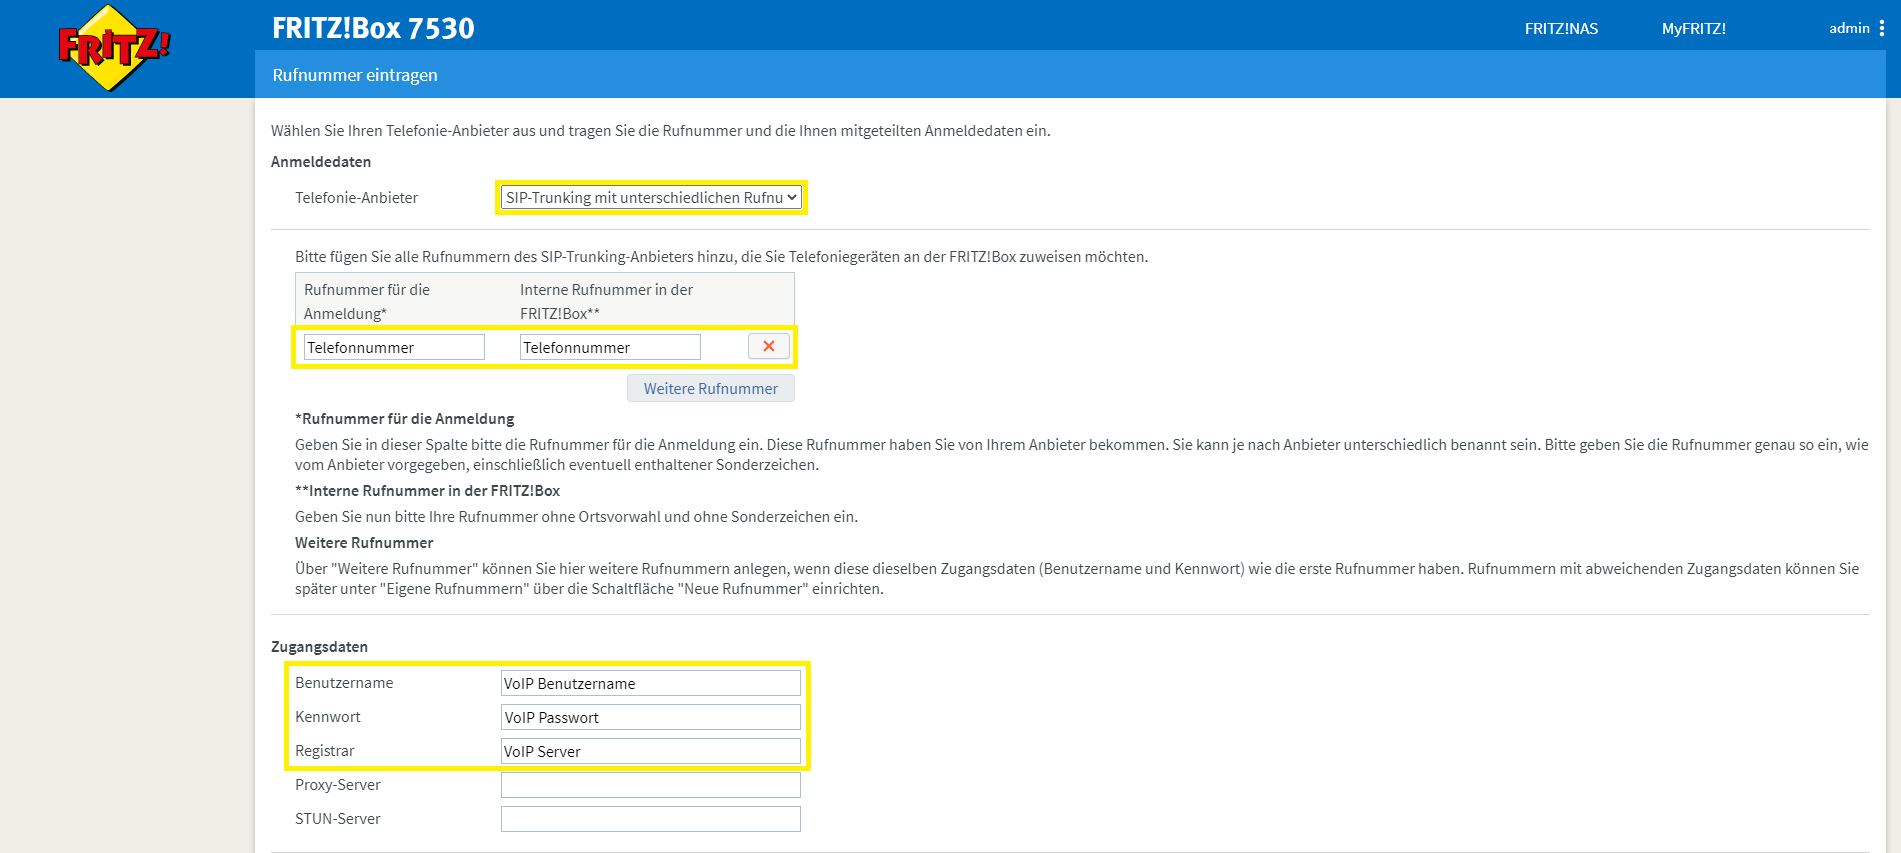
Task: Focus the Rufnummer für die Anmeldung field
Action: [394, 347]
